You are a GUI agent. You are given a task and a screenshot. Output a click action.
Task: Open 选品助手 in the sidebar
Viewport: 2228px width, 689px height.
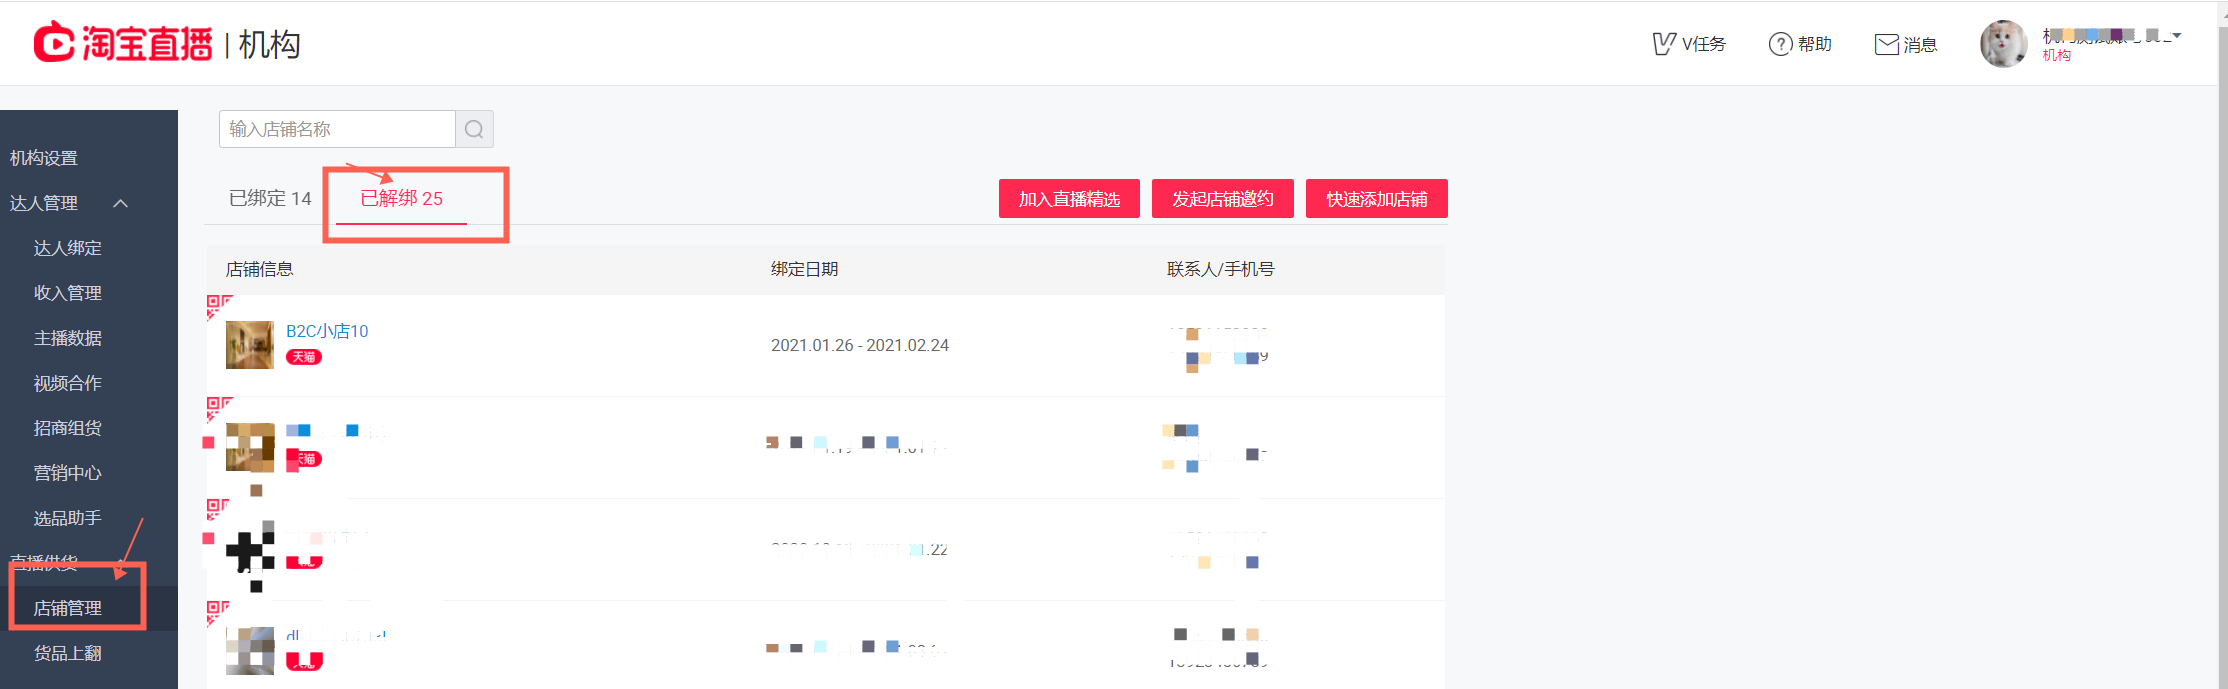68,518
